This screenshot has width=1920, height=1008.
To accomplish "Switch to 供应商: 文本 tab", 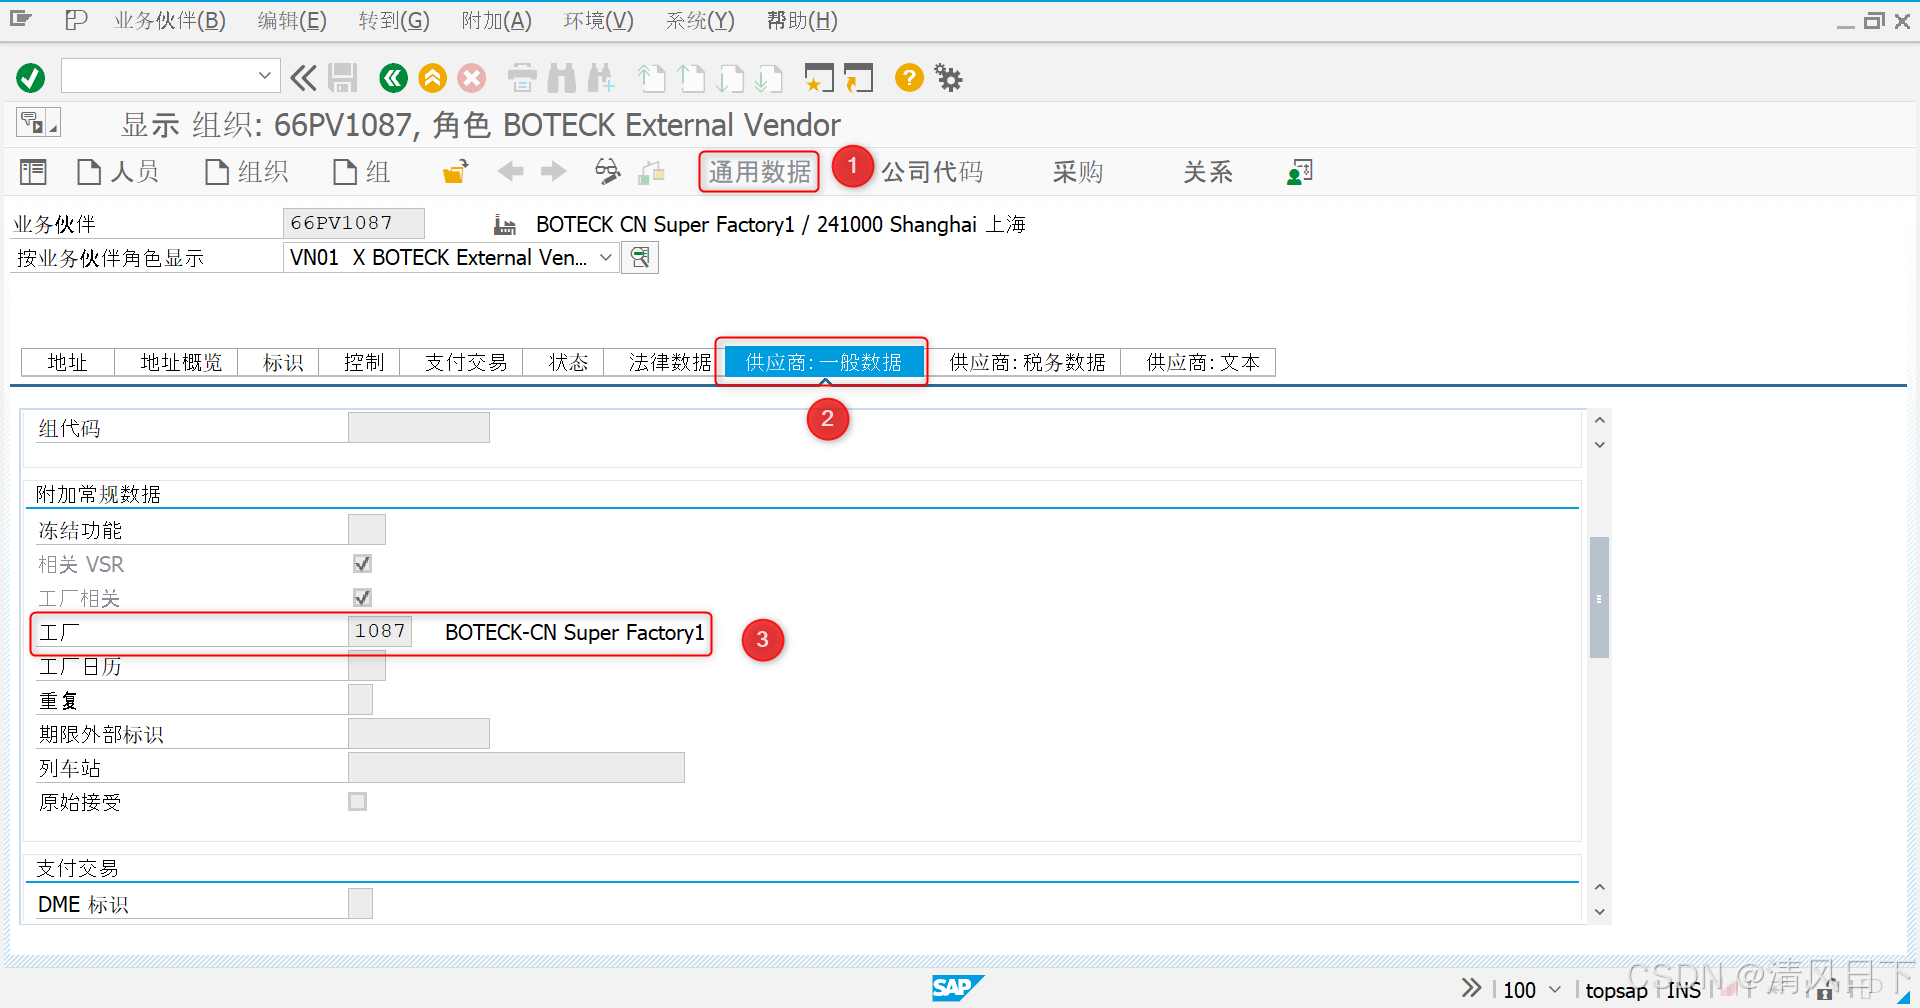I will pos(1202,362).
